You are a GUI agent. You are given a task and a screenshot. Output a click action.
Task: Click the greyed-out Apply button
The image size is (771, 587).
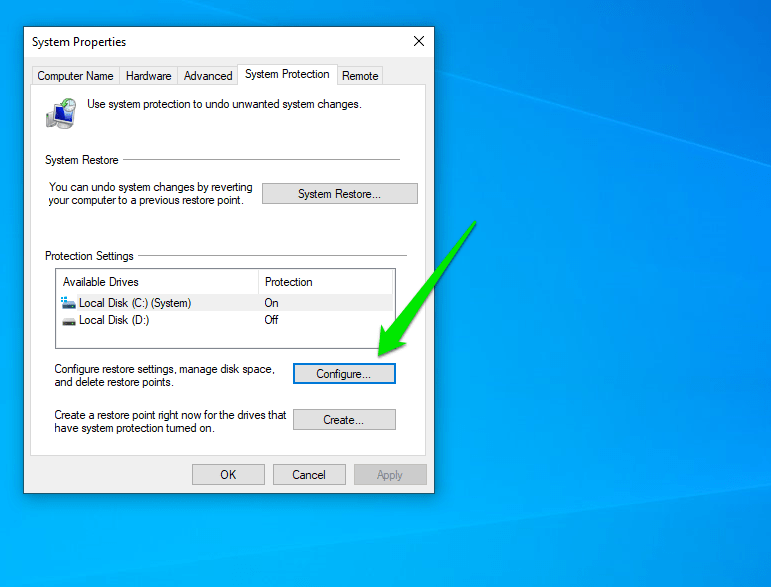[390, 474]
